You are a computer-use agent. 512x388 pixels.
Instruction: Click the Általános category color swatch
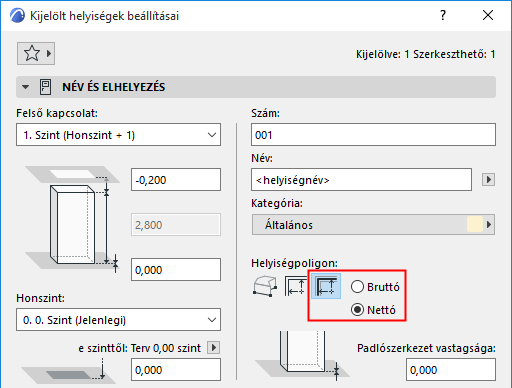pyautogui.click(x=475, y=224)
